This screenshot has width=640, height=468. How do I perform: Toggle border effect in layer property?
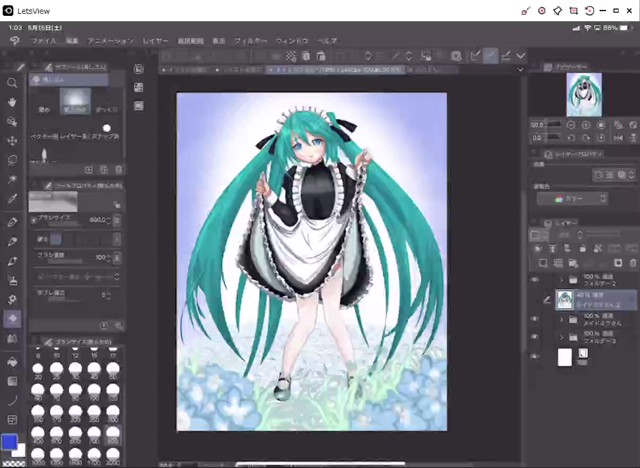[598, 175]
